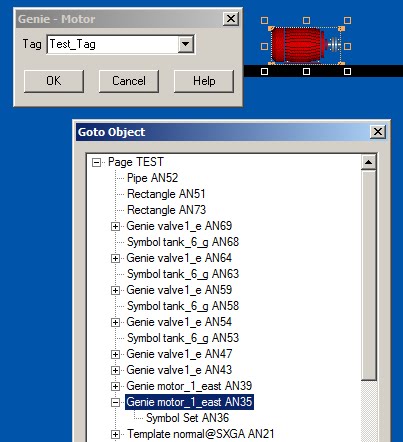Click the vertical scrollbar thumb
This screenshot has height=442, width=403.
click(369, 275)
